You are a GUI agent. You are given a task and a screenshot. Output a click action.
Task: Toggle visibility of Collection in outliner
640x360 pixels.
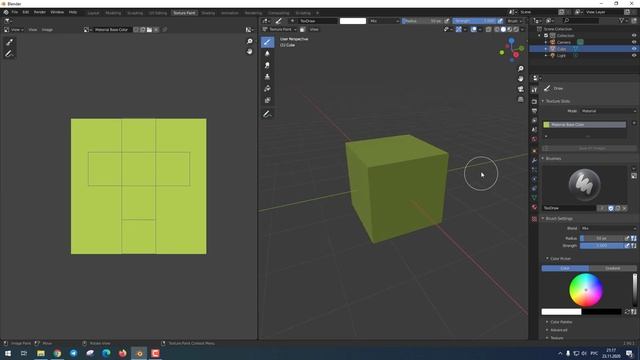(x=634, y=36)
